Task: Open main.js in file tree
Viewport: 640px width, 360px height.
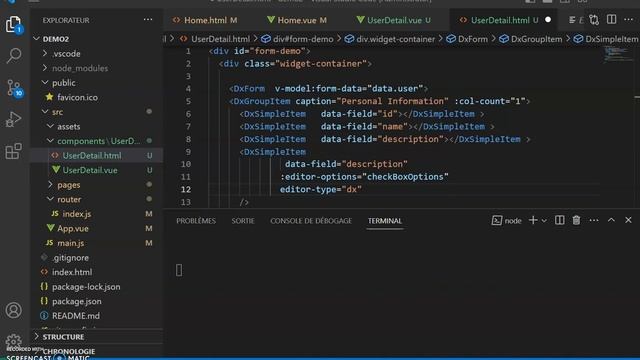Action: coord(98,243)
